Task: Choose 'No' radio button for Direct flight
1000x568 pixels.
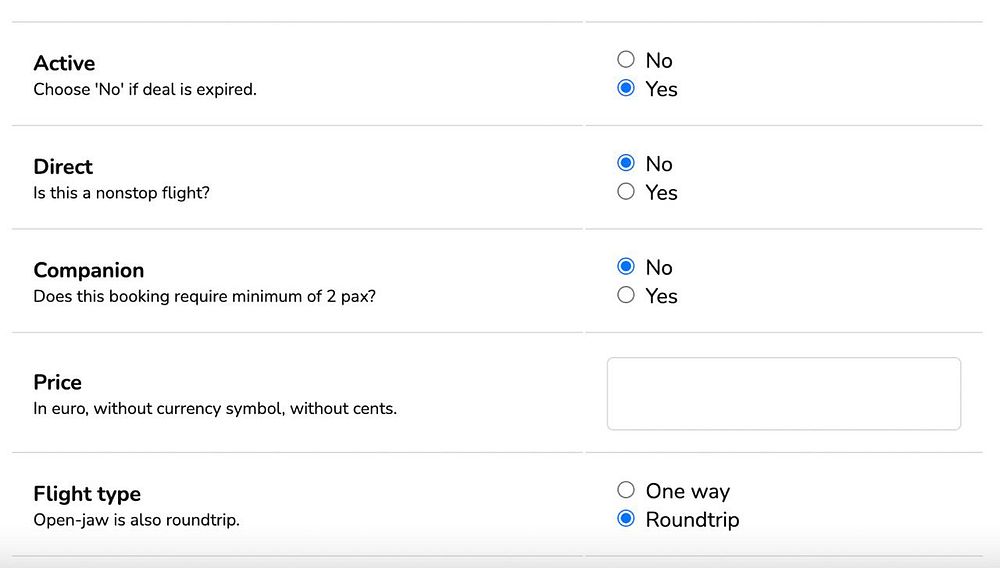Action: [x=626, y=163]
